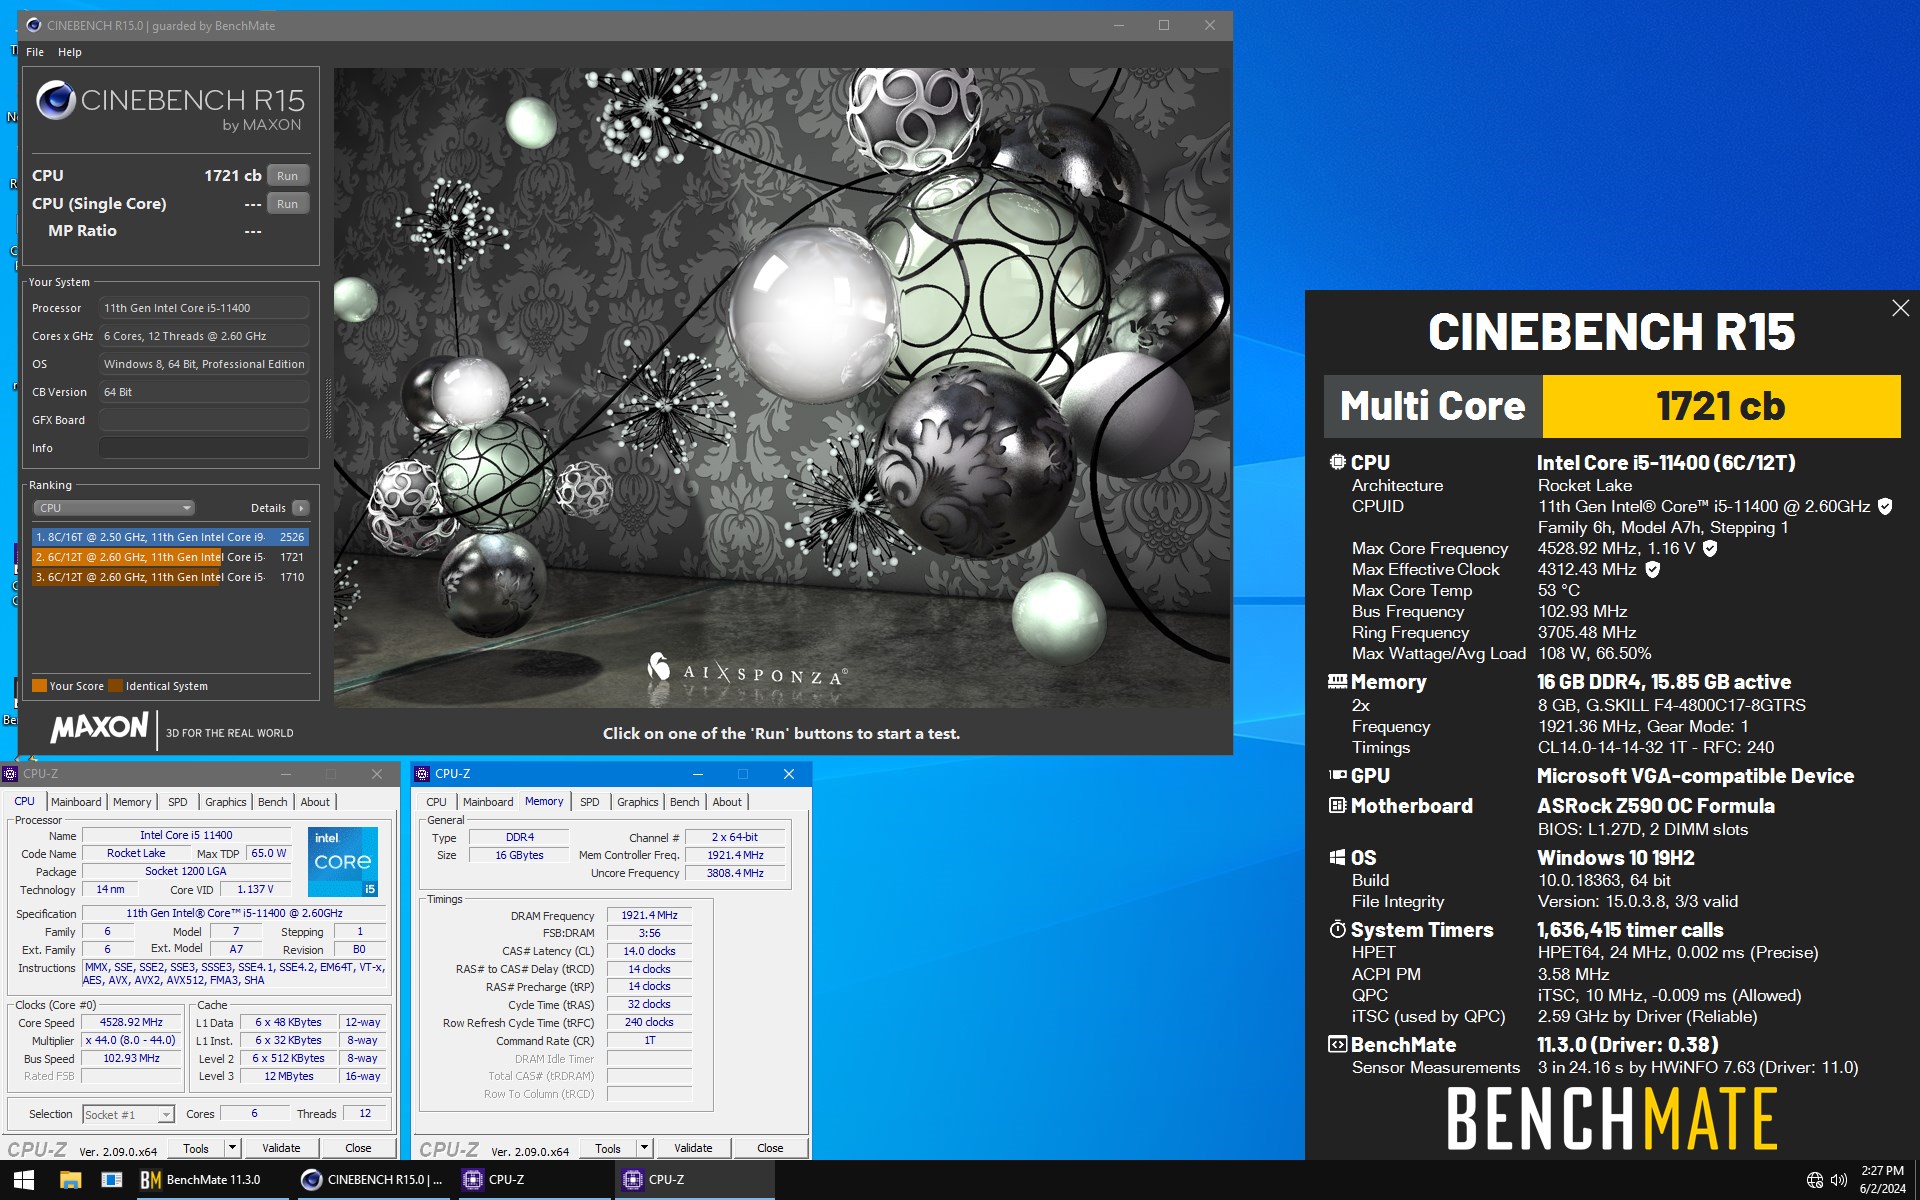Click the BenchMate OS Windows icon

(x=1337, y=857)
